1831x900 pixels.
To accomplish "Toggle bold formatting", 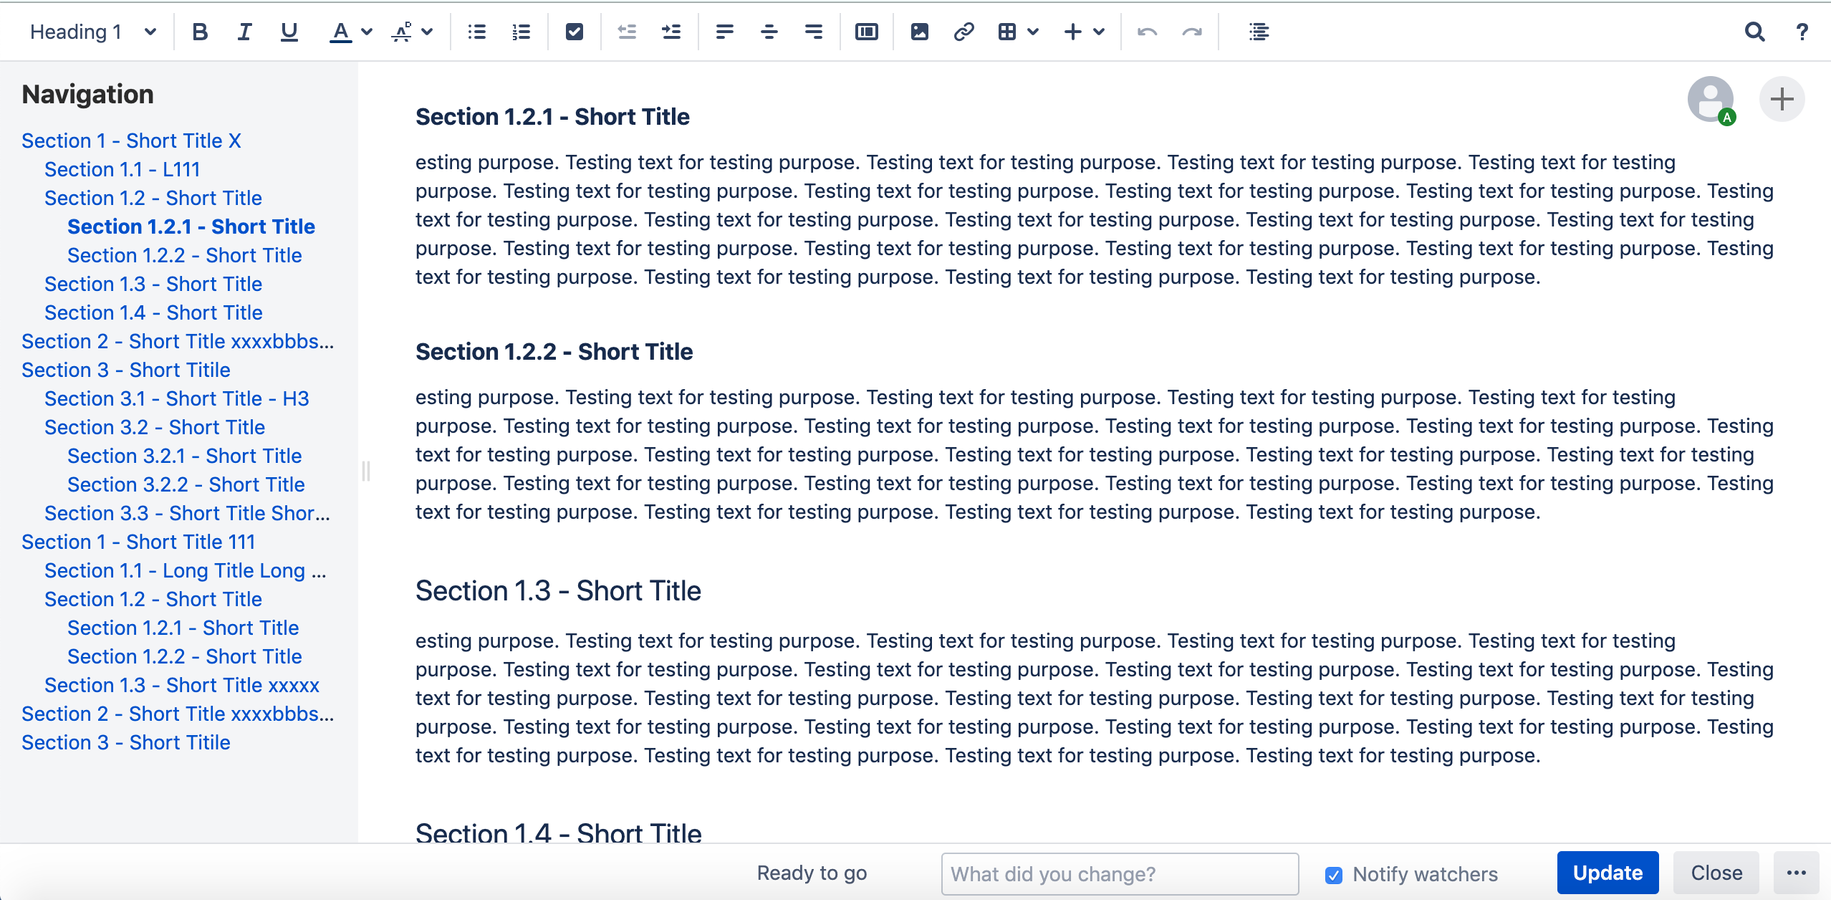I will pos(200,32).
